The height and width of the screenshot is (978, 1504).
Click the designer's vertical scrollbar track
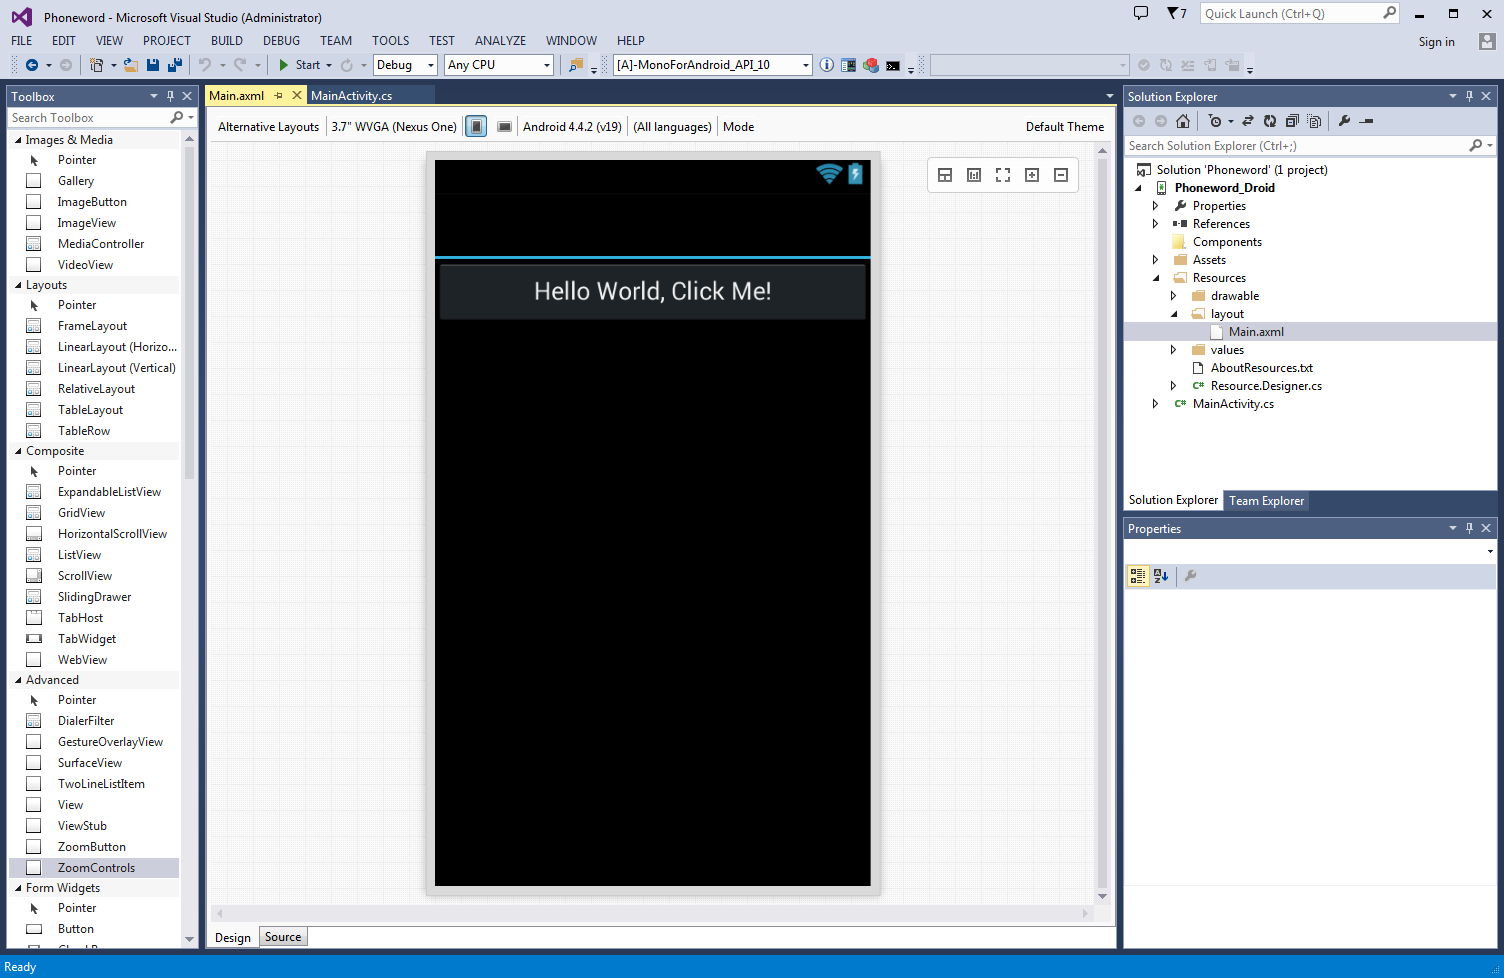[x=1102, y=520]
